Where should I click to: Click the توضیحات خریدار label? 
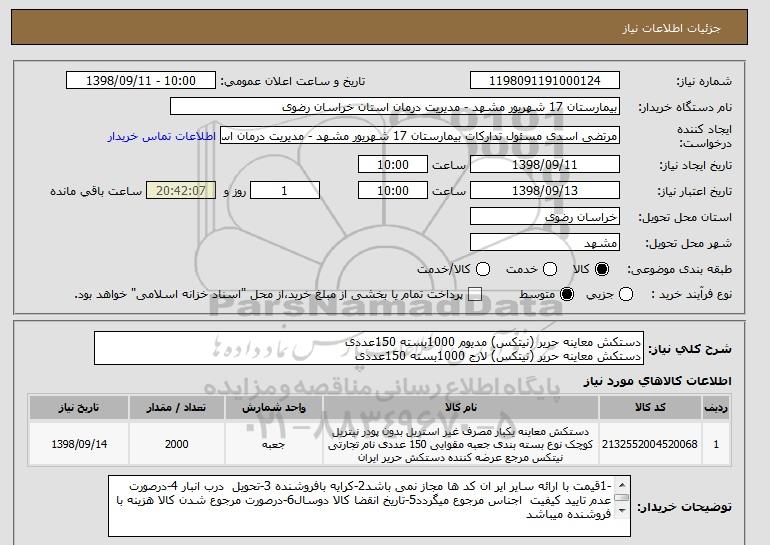click(x=684, y=507)
